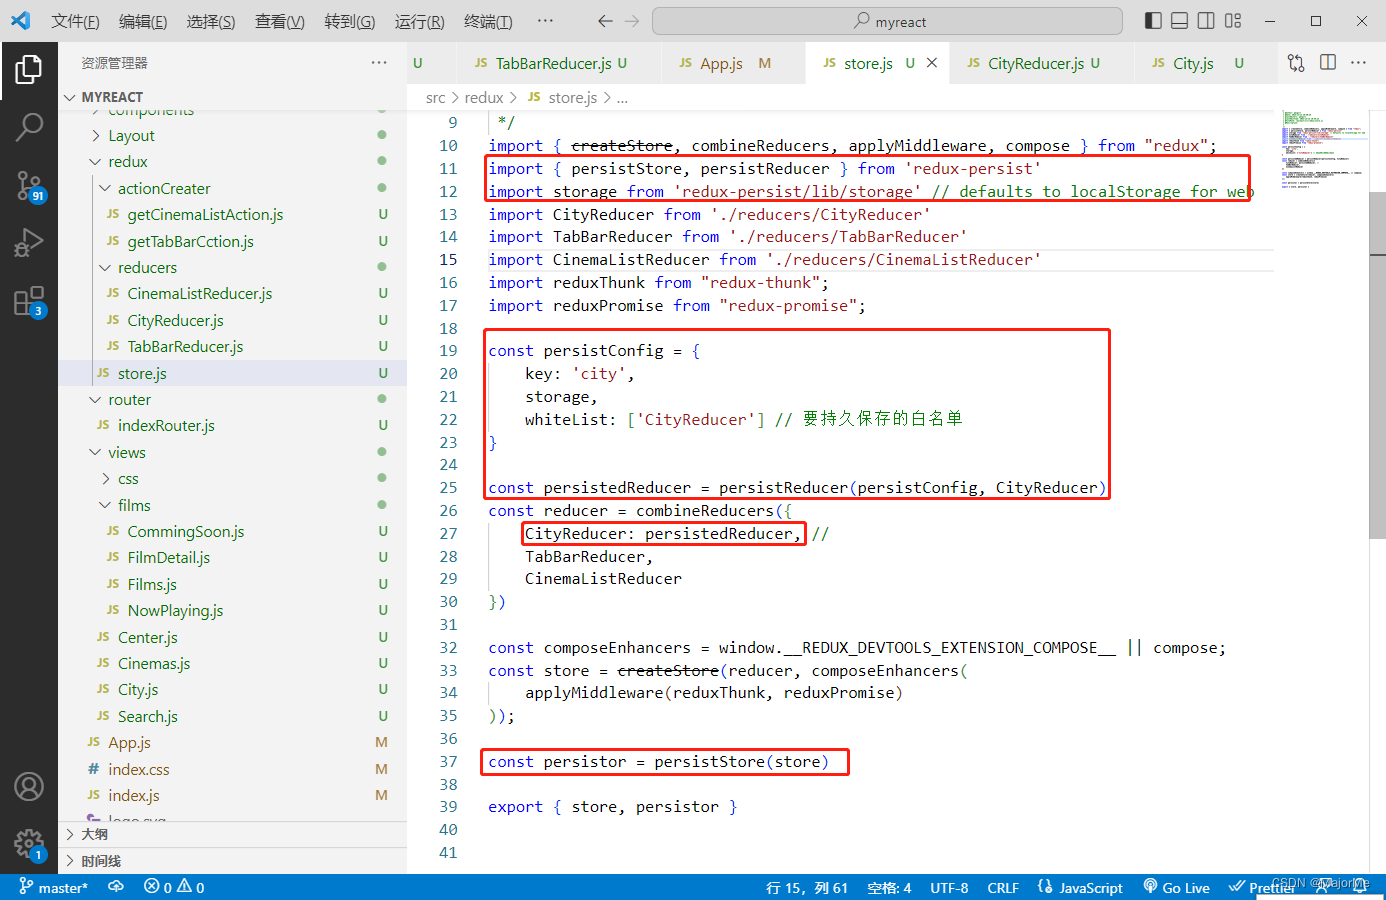Click the VS Code logo icon
The image size is (1386, 900).
(21, 20)
